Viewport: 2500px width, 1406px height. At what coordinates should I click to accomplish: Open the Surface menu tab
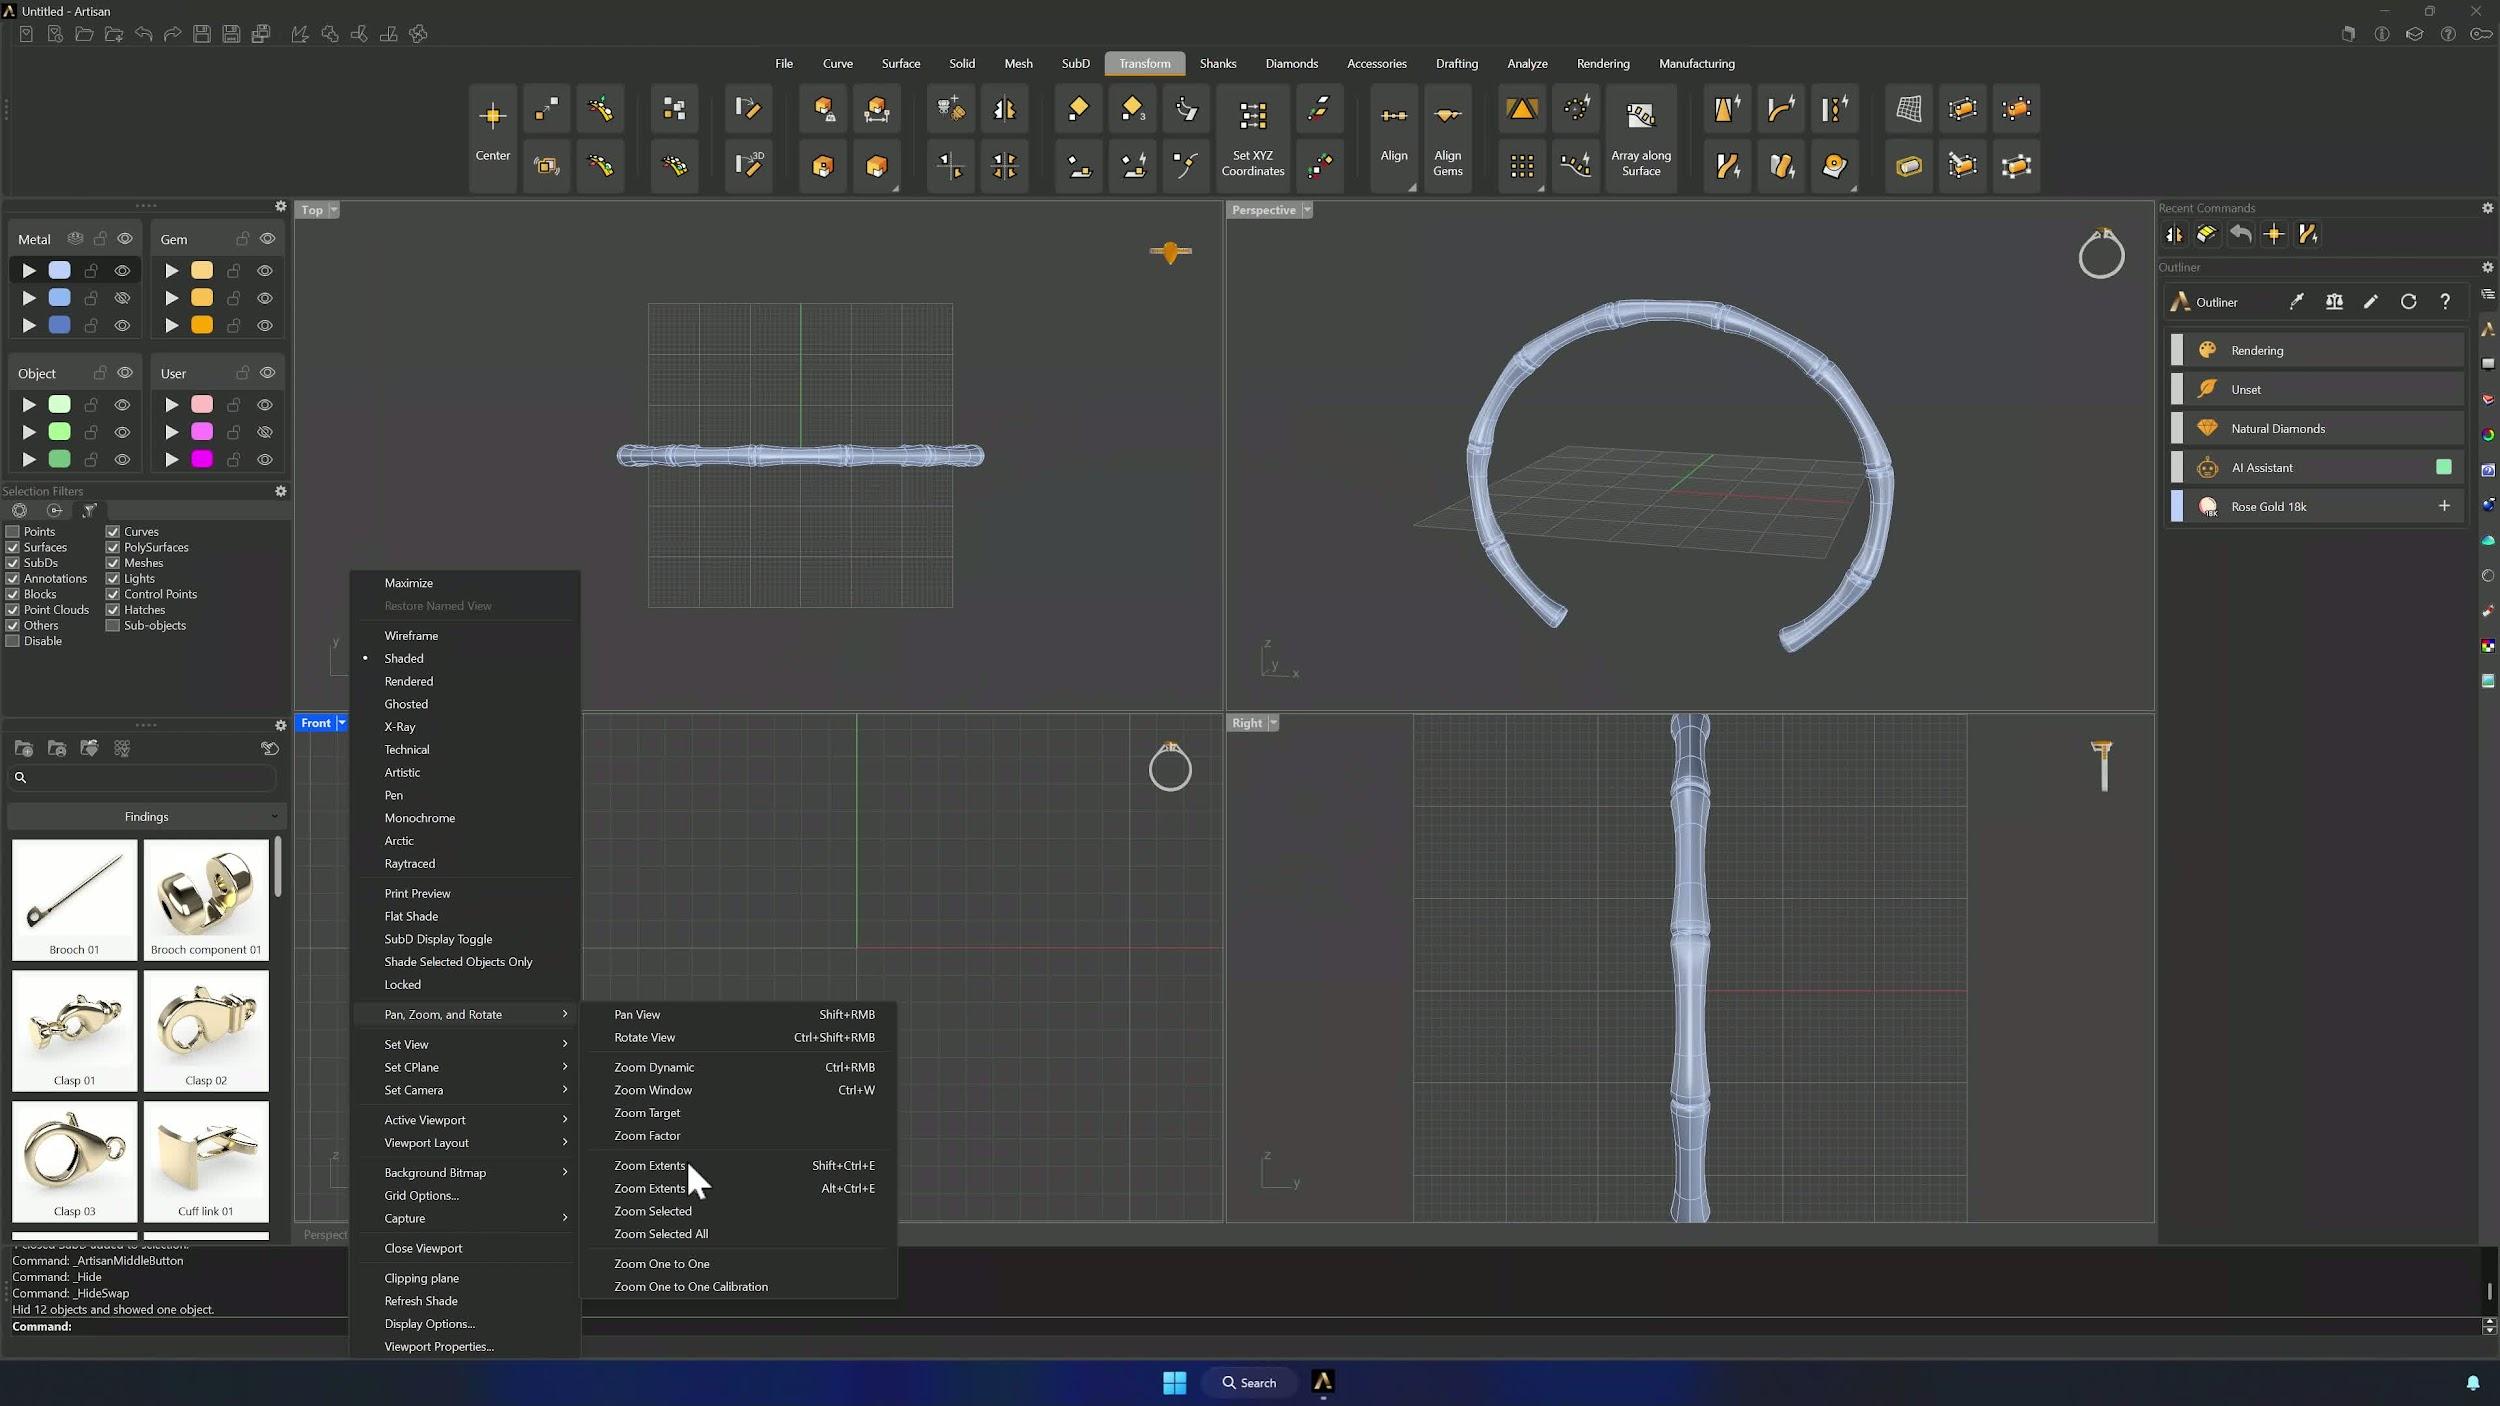pyautogui.click(x=900, y=63)
